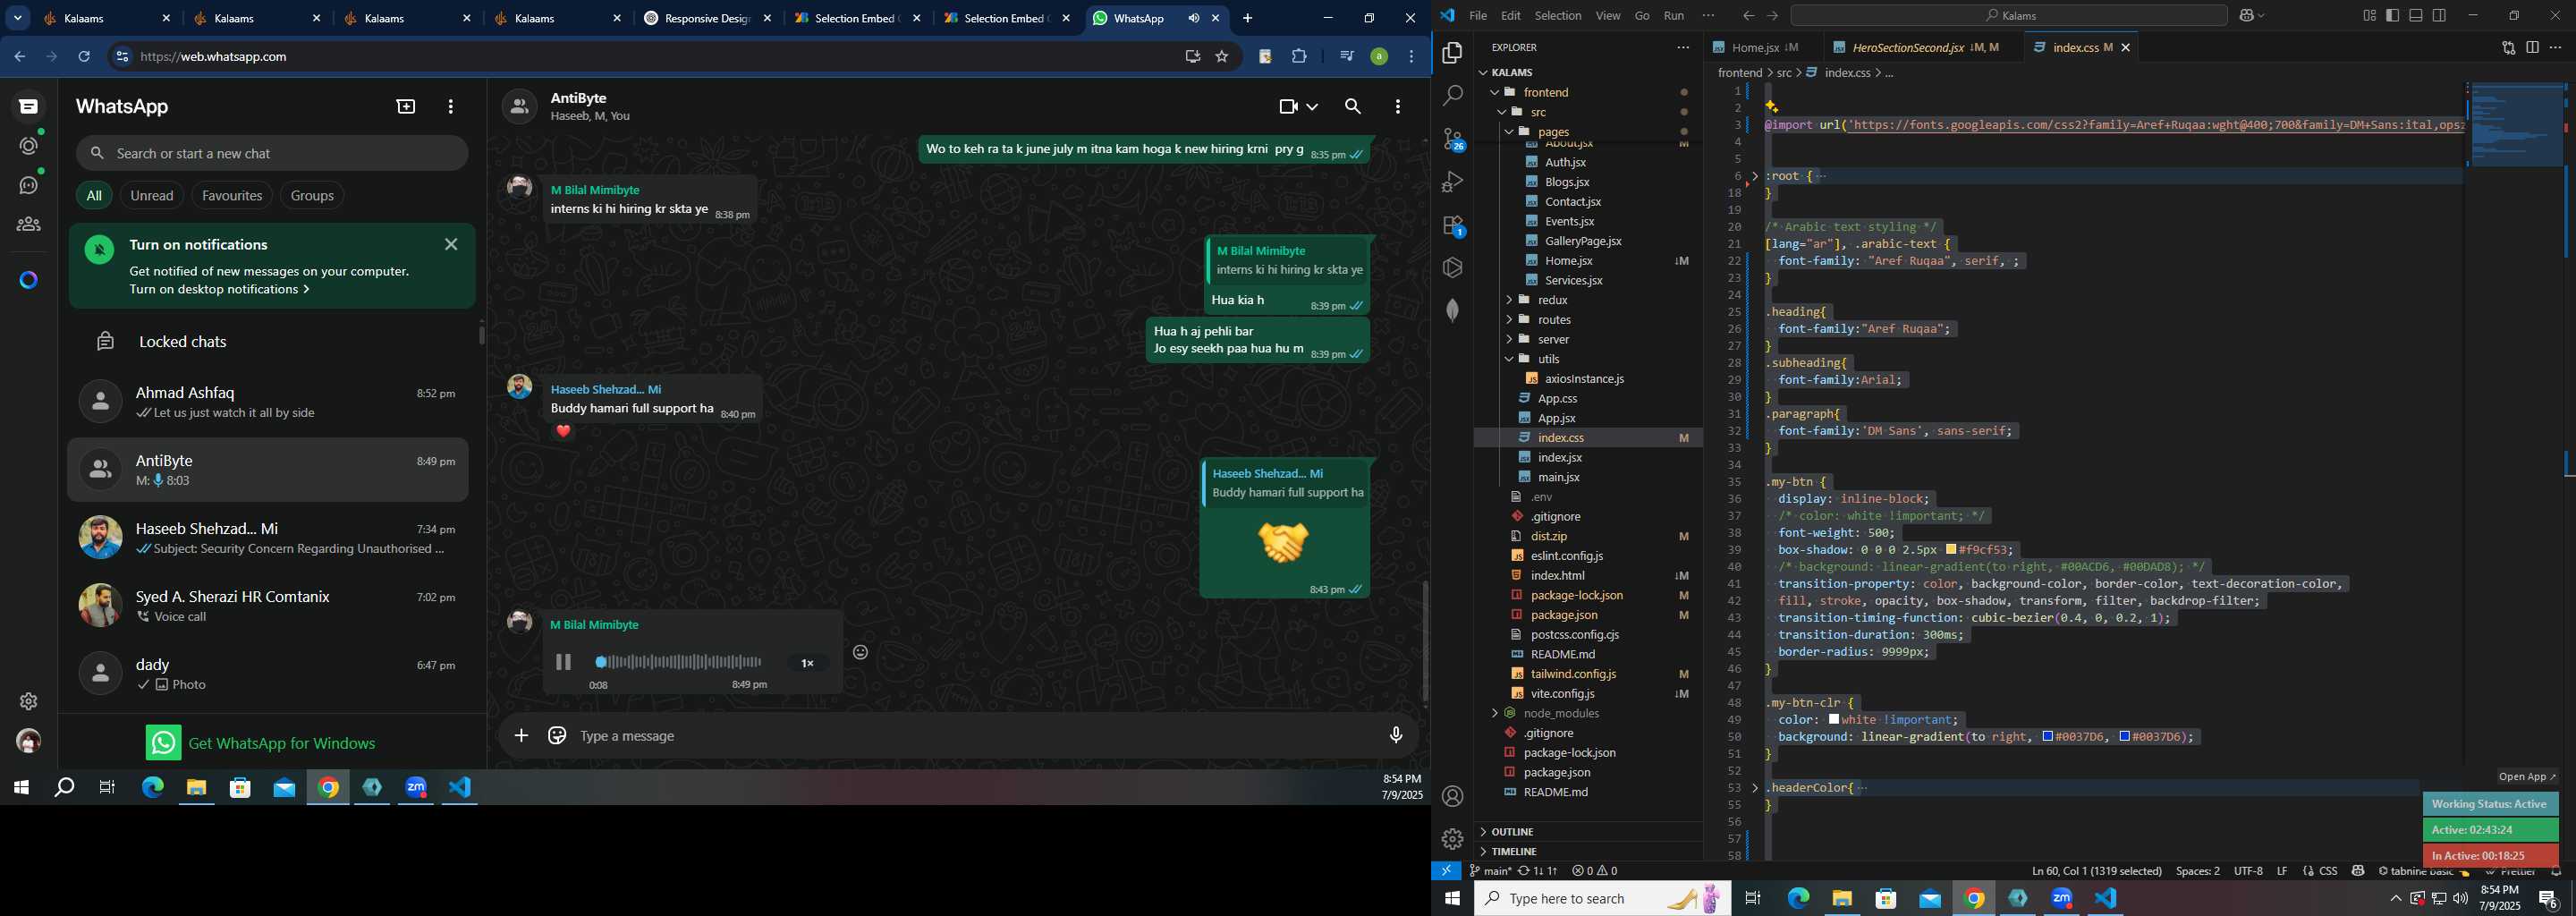Toggle VS Code primary side bar layout
The image size is (2576, 916).
[2392, 15]
